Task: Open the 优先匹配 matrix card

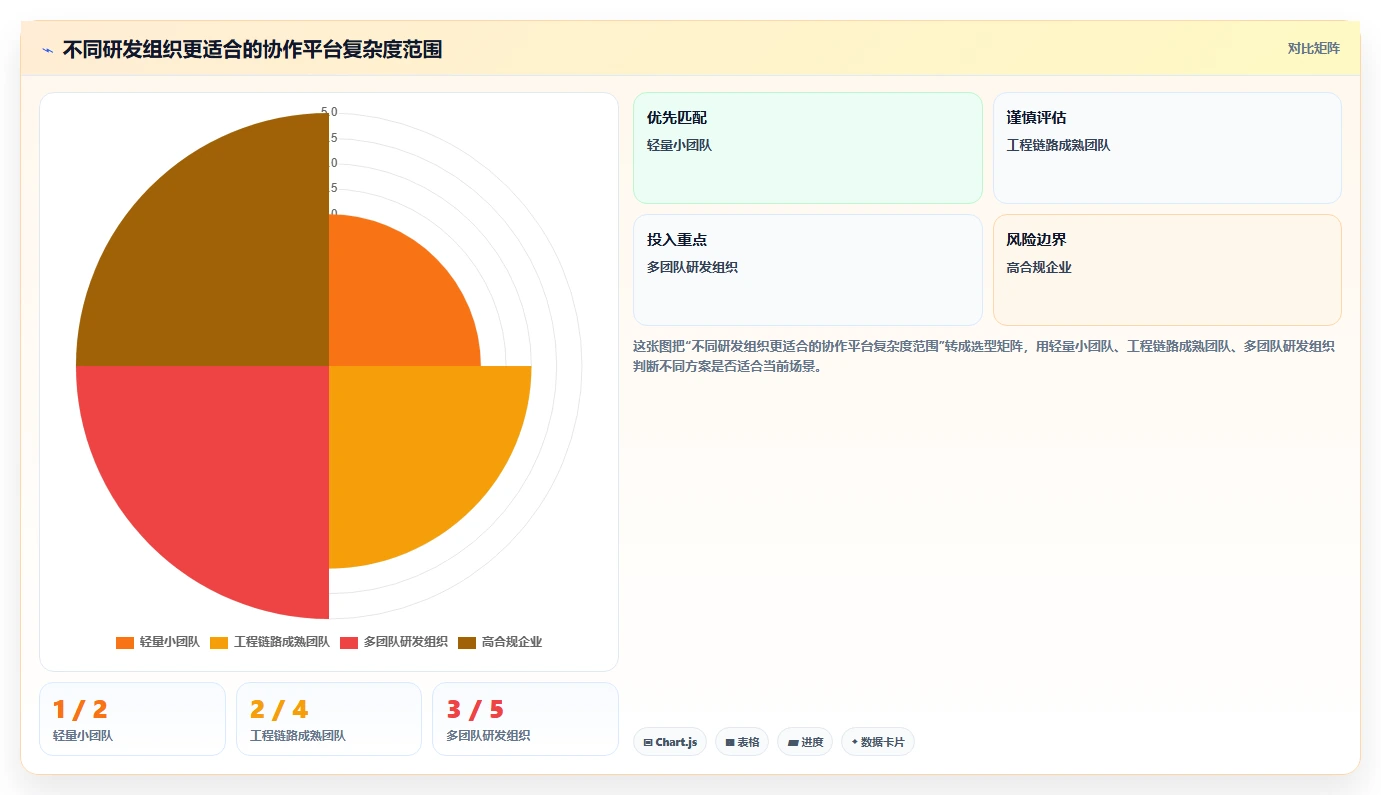Action: 808,148
